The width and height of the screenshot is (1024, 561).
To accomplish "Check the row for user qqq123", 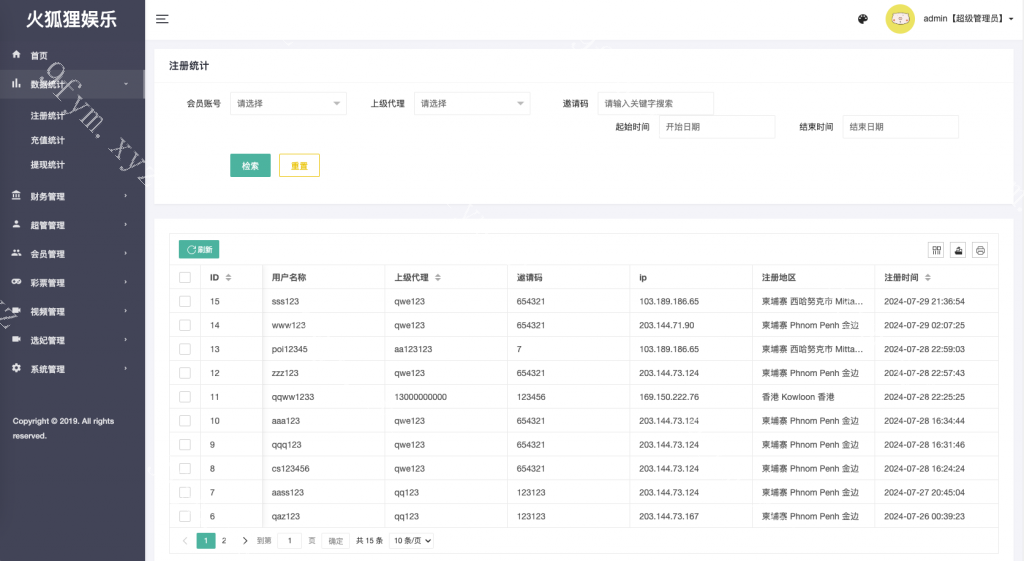I will coord(185,445).
